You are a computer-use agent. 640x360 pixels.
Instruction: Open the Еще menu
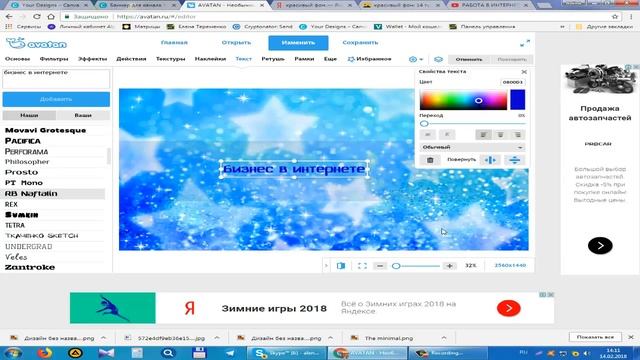click(330, 59)
